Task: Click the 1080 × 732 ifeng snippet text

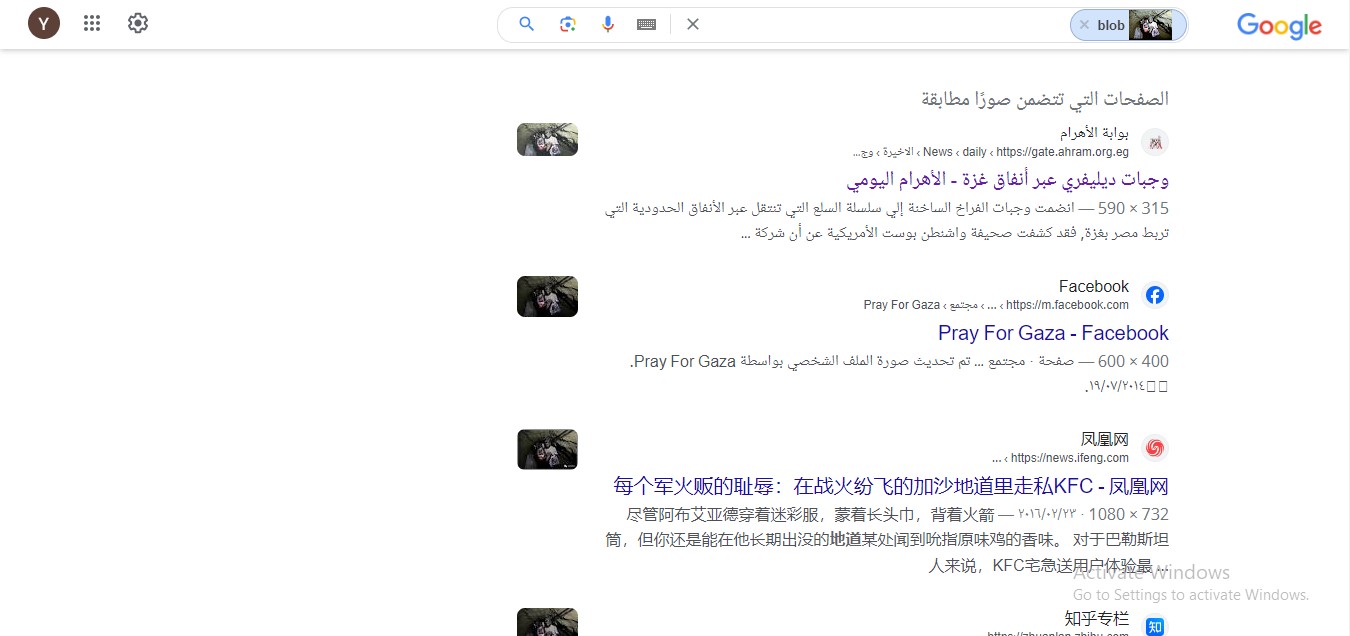Action: pyautogui.click(x=888, y=540)
